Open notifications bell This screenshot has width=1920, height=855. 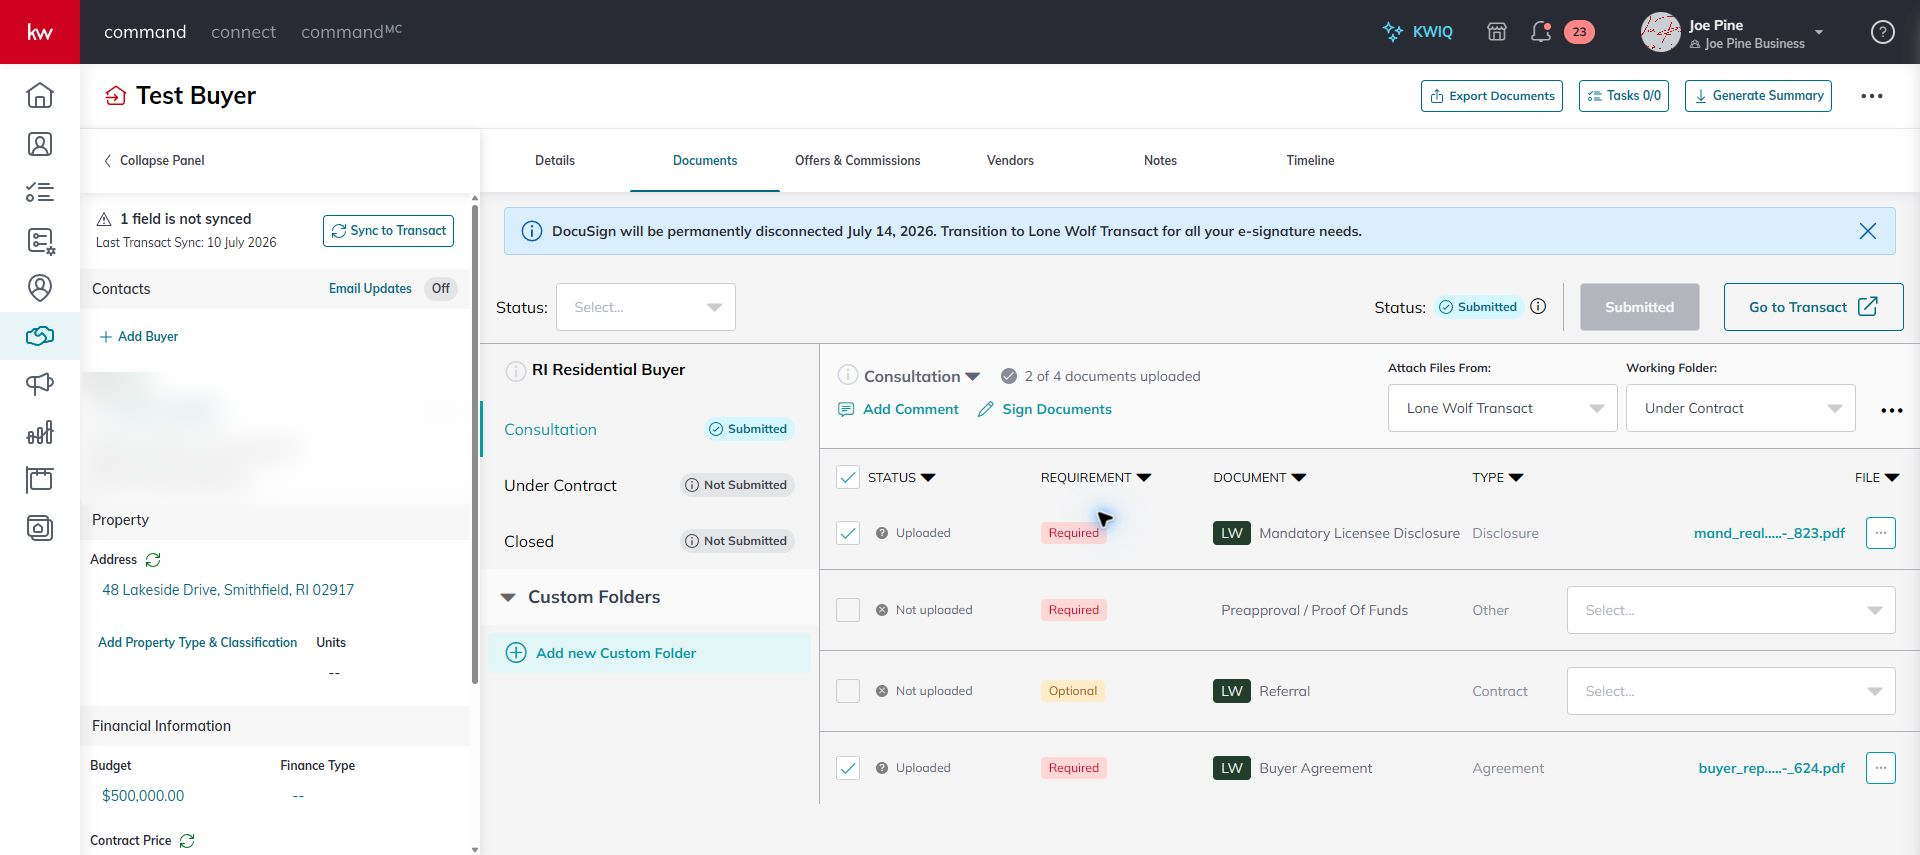click(1541, 32)
